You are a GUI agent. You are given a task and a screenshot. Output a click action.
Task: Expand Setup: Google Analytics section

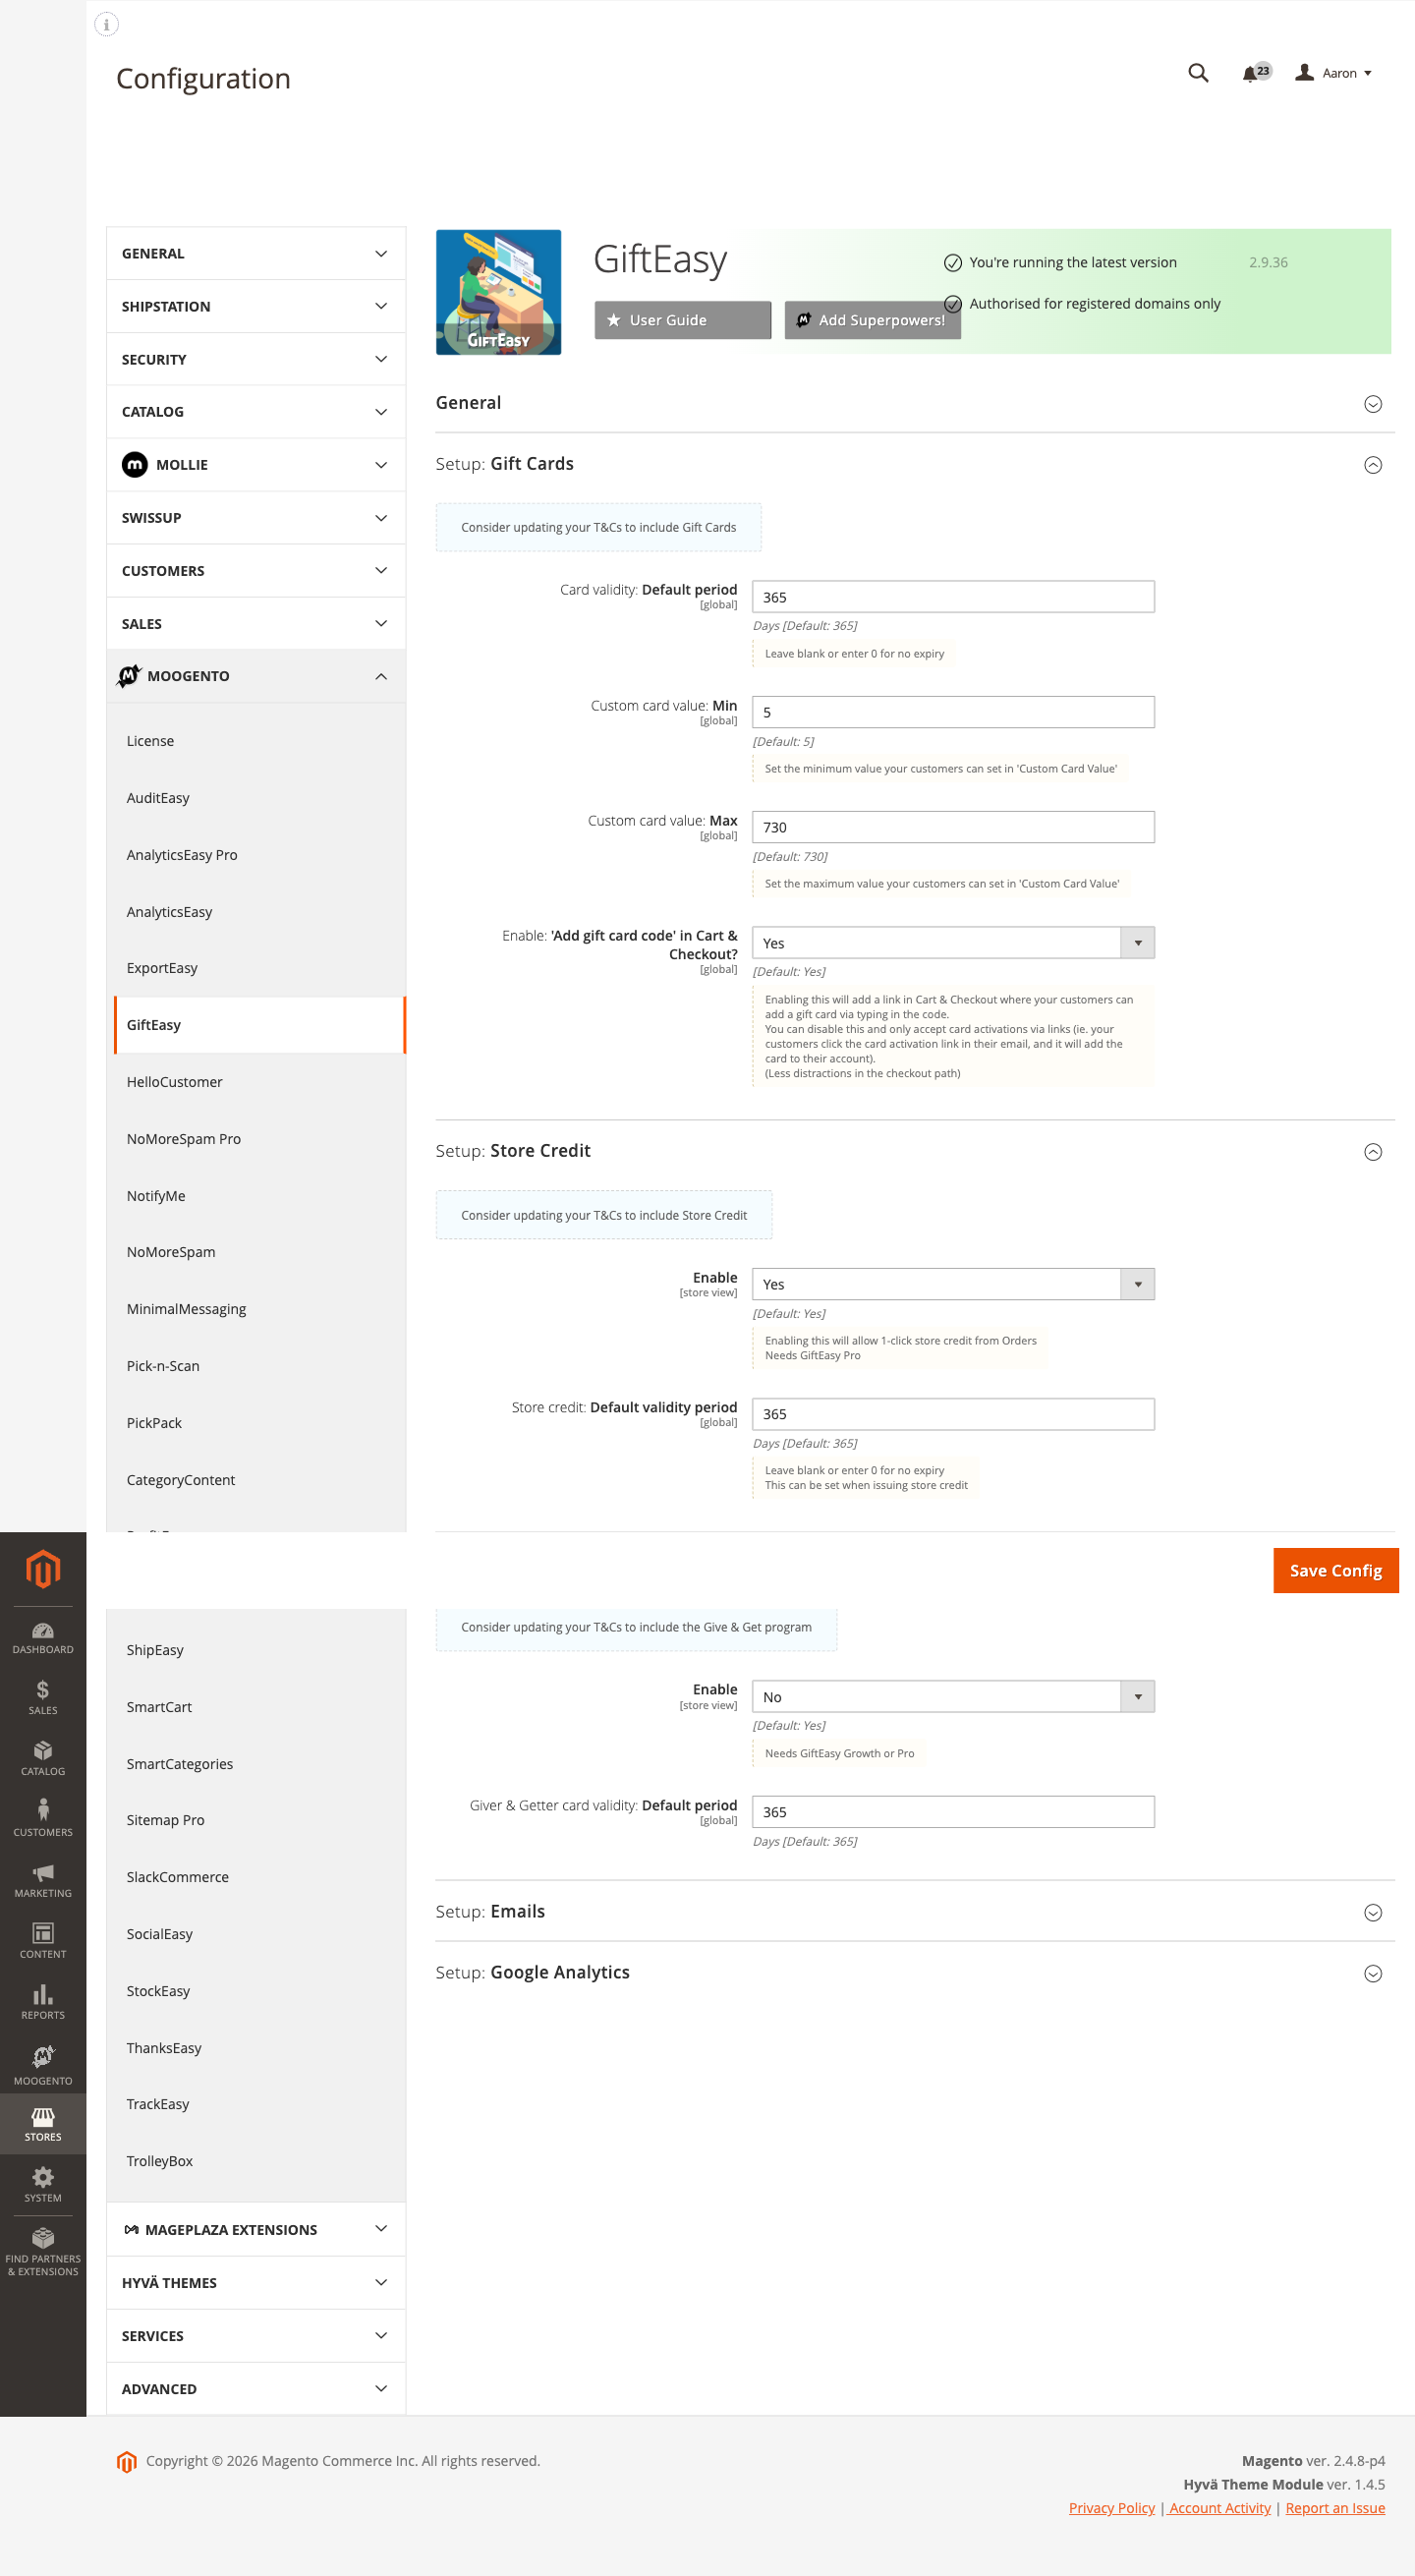915,1972
